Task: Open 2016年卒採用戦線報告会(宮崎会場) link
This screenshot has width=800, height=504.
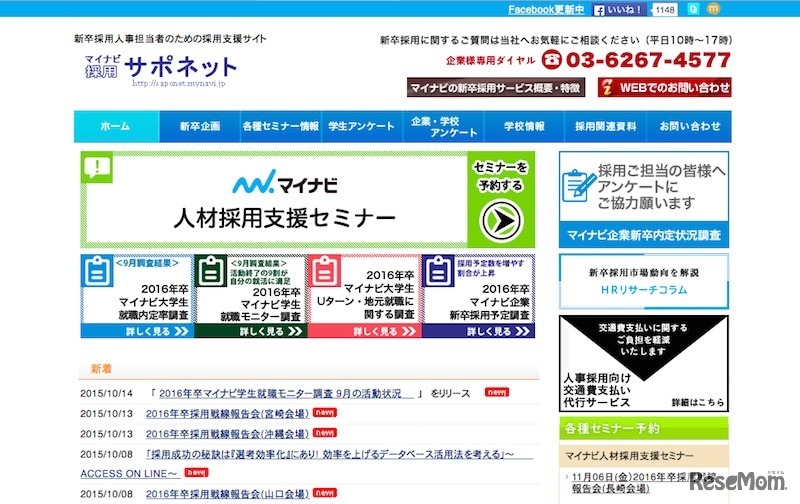Action: [x=227, y=414]
